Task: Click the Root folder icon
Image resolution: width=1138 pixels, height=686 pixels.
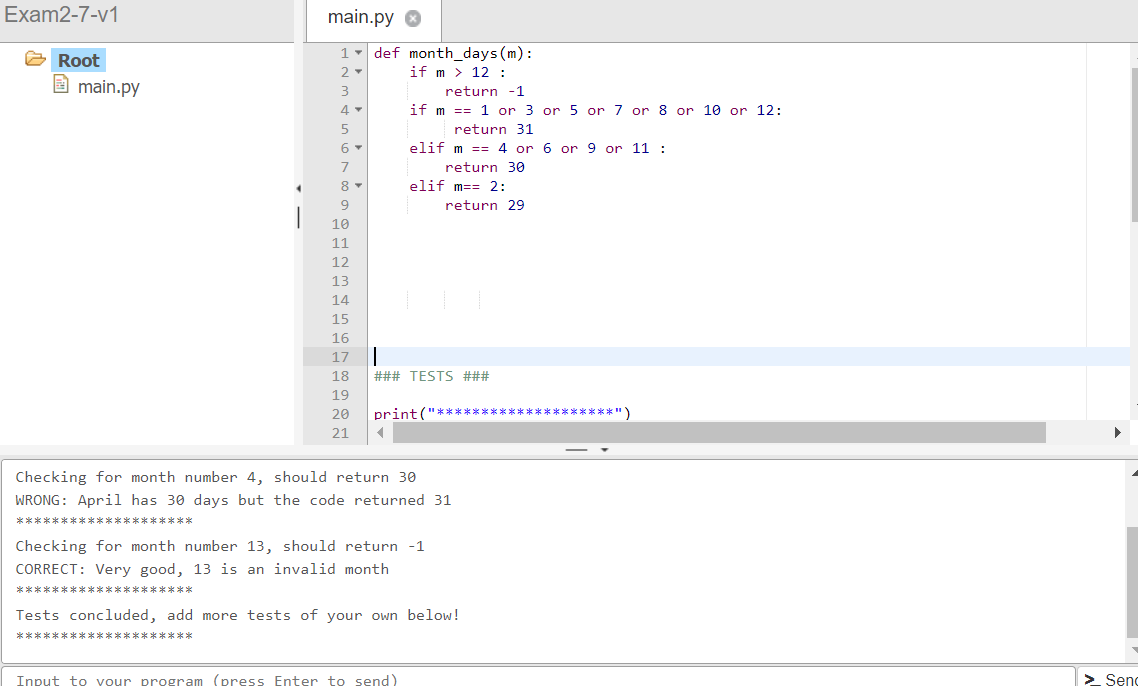Action: coord(35,59)
